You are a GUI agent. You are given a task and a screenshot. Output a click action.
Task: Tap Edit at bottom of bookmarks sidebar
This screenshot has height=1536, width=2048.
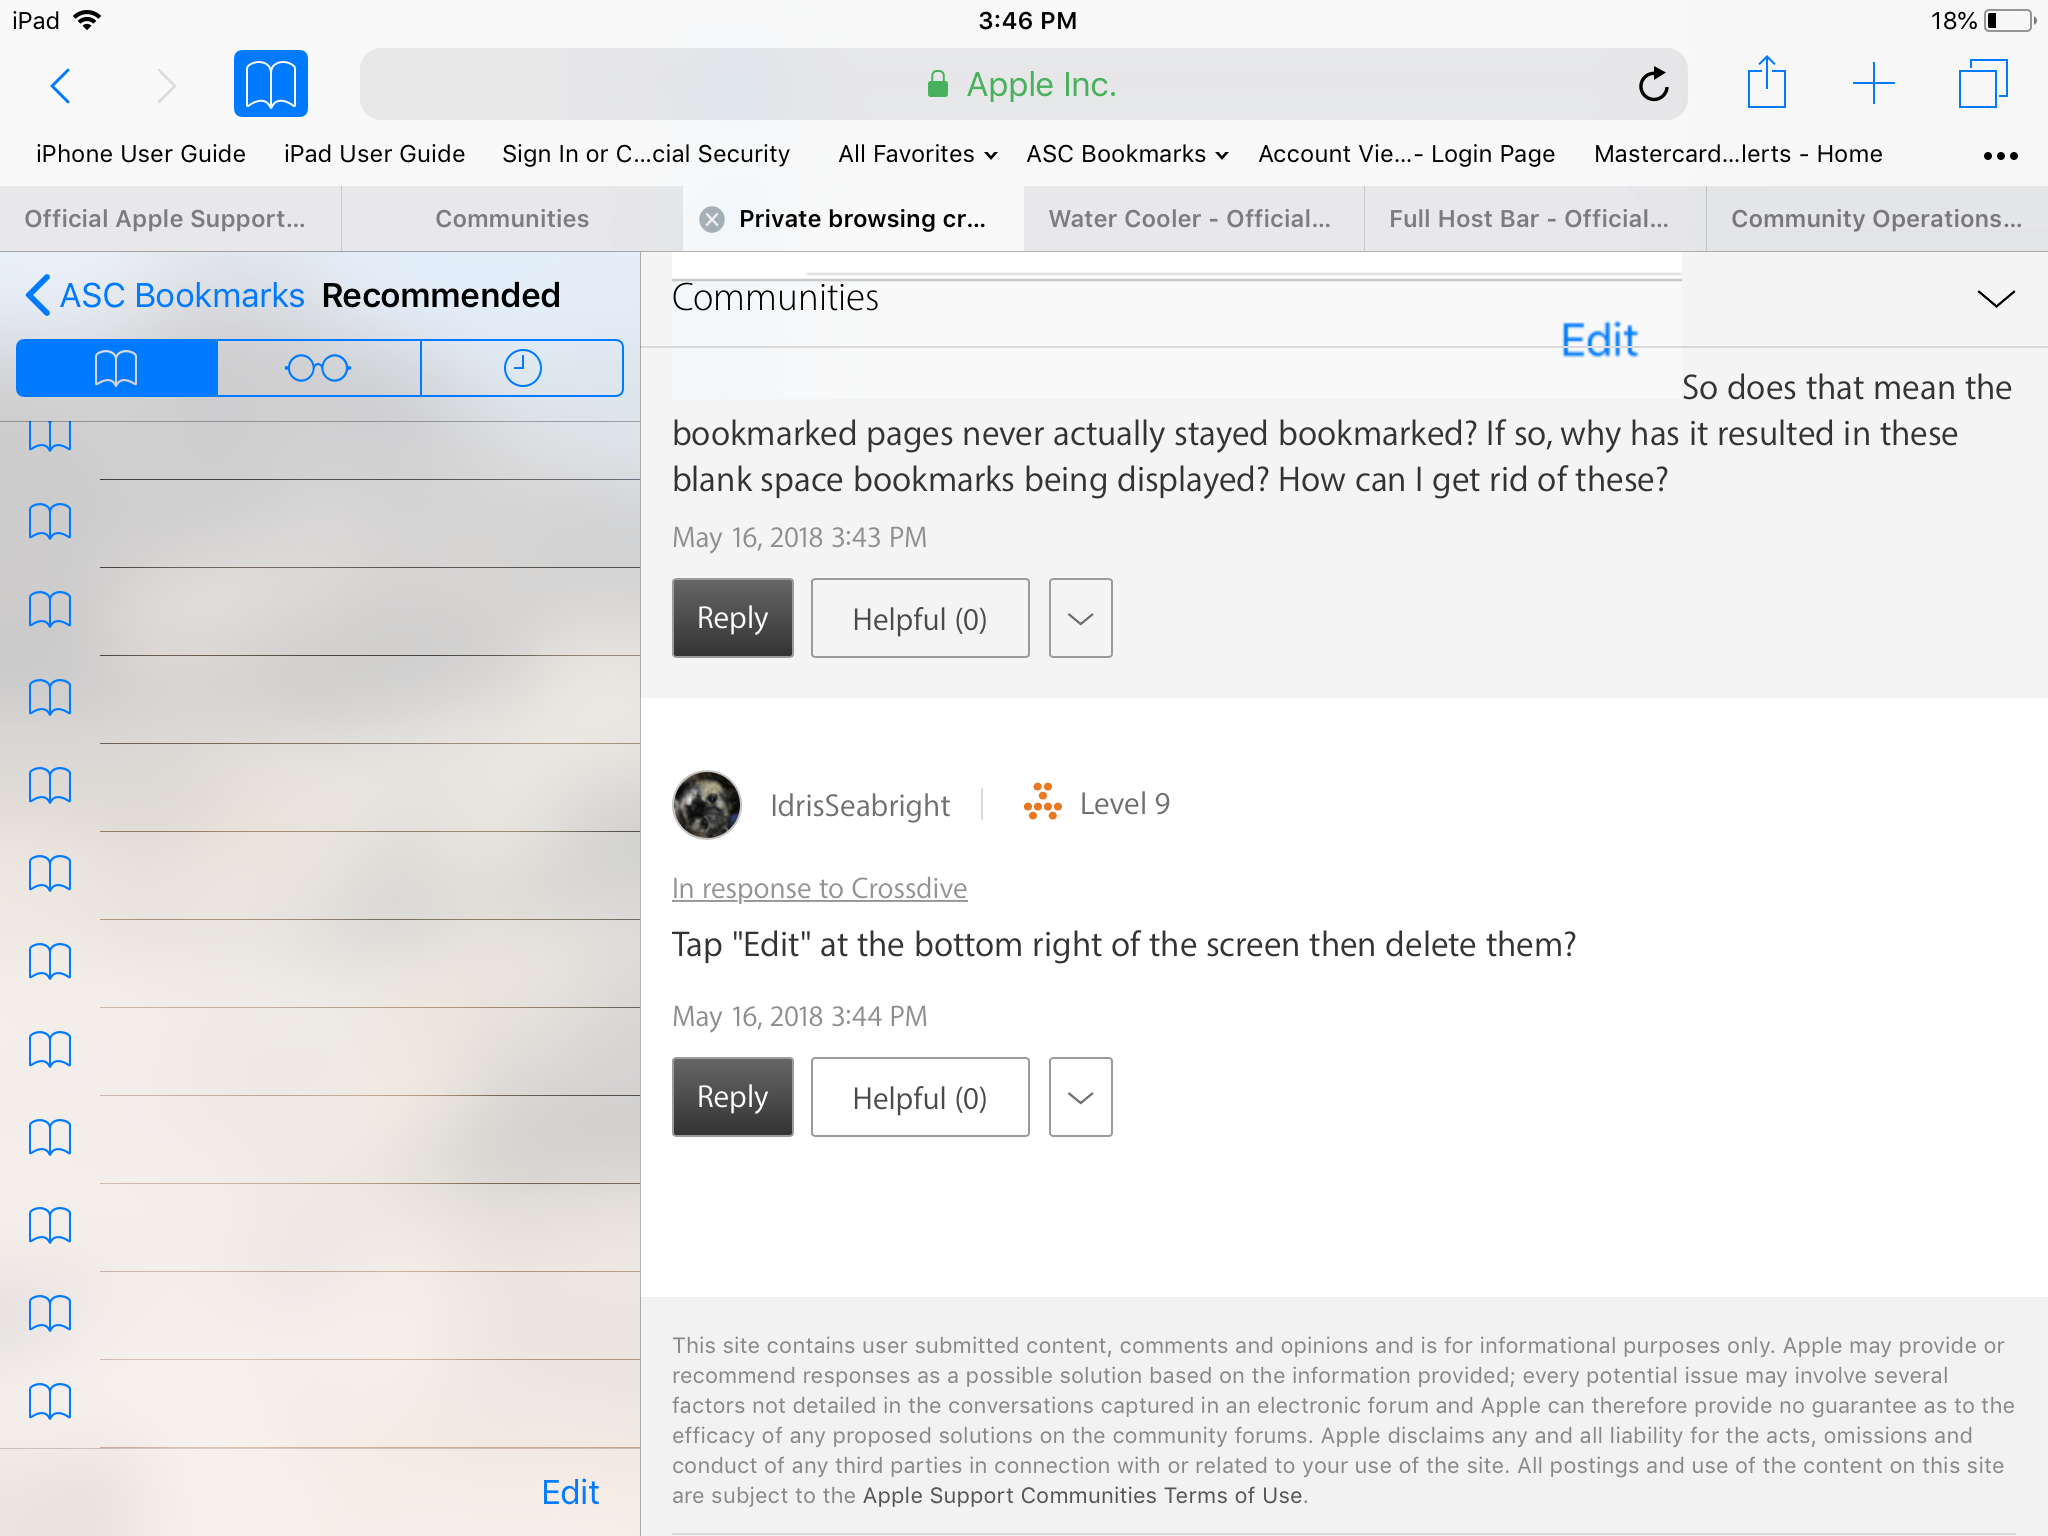tap(570, 1492)
